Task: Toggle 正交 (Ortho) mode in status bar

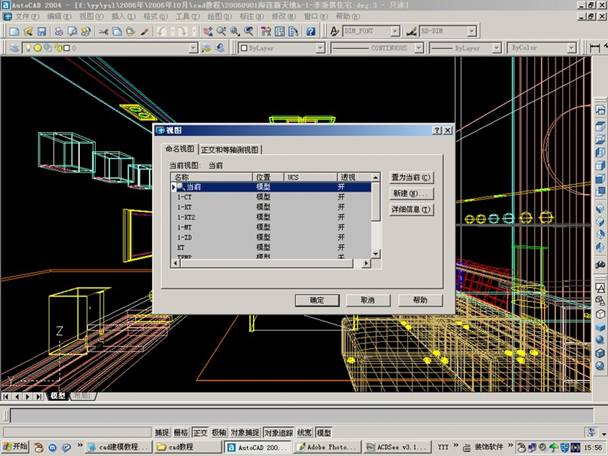Action: 200,432
